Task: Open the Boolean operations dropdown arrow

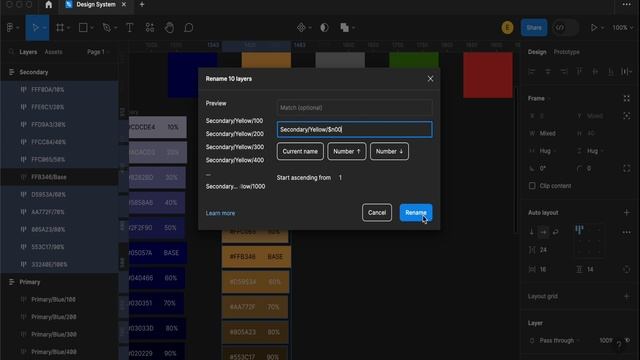Action: coord(353,27)
